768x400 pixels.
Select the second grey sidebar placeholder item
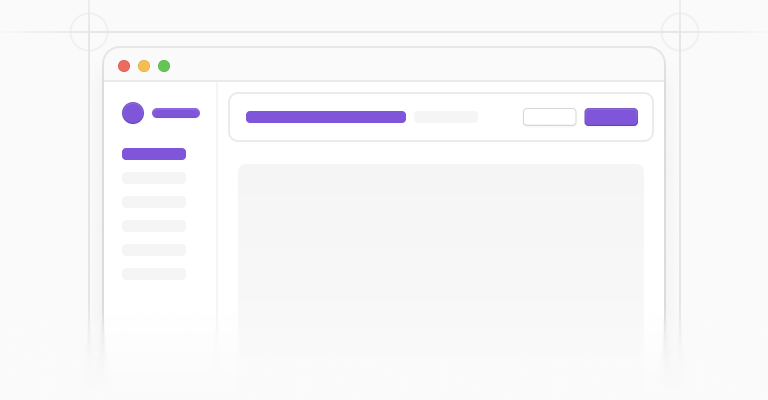[x=154, y=202]
